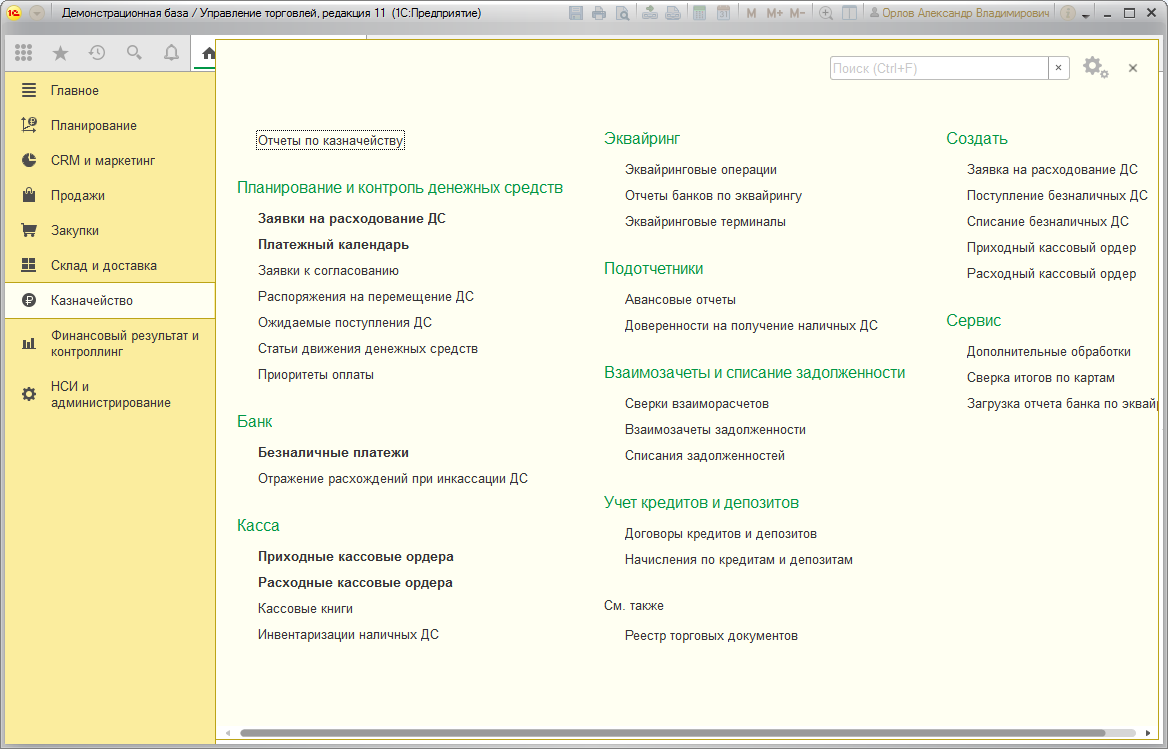Open the Главное section
1168x749 pixels.
pos(110,90)
